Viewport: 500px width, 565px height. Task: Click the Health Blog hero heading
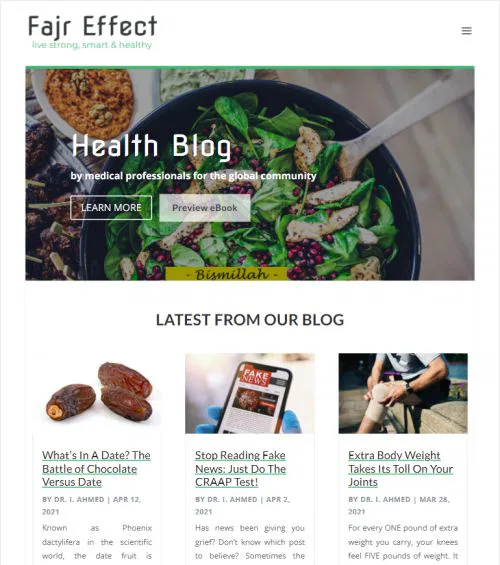(151, 146)
